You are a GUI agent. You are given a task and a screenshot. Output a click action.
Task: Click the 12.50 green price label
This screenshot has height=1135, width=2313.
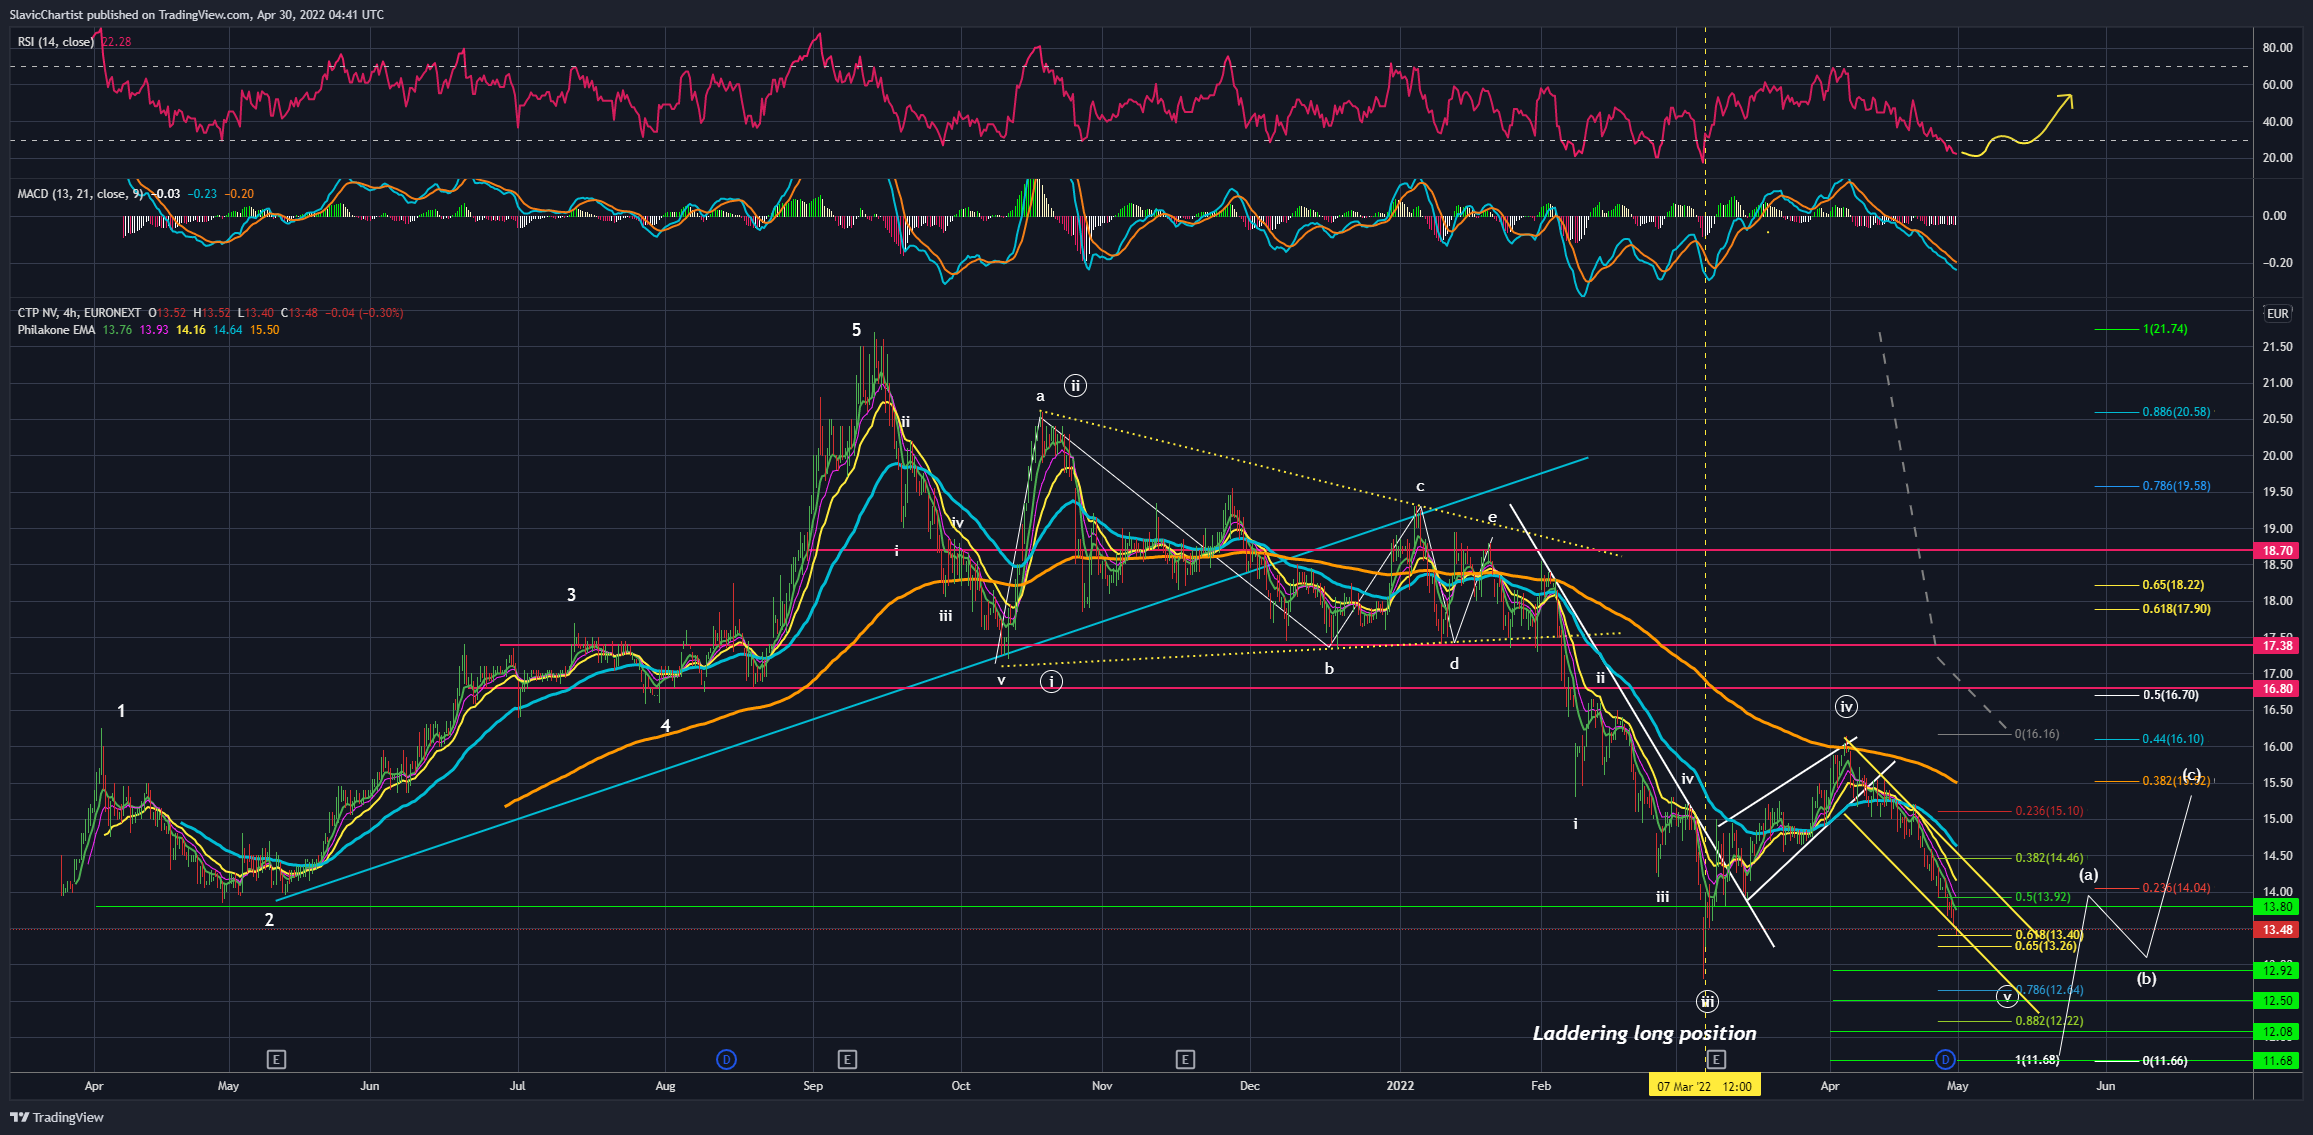[2277, 1001]
